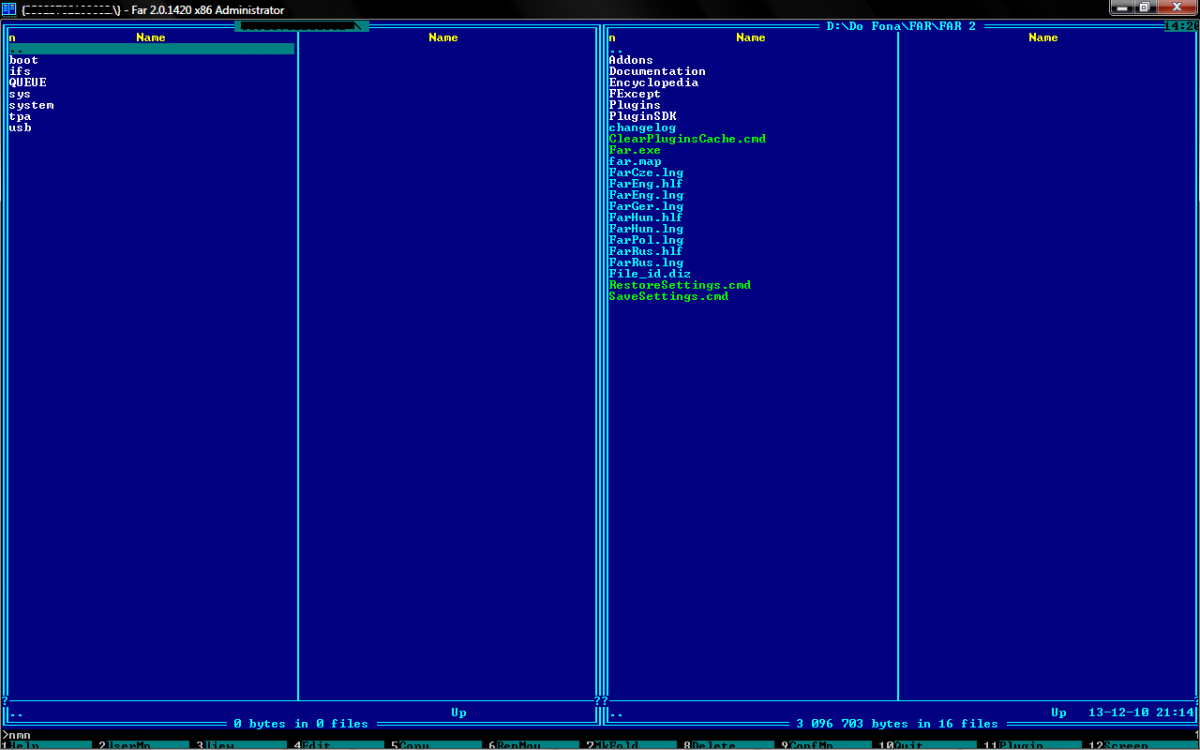Select FarHun.lng language file
The image size is (1200, 750).
point(646,229)
